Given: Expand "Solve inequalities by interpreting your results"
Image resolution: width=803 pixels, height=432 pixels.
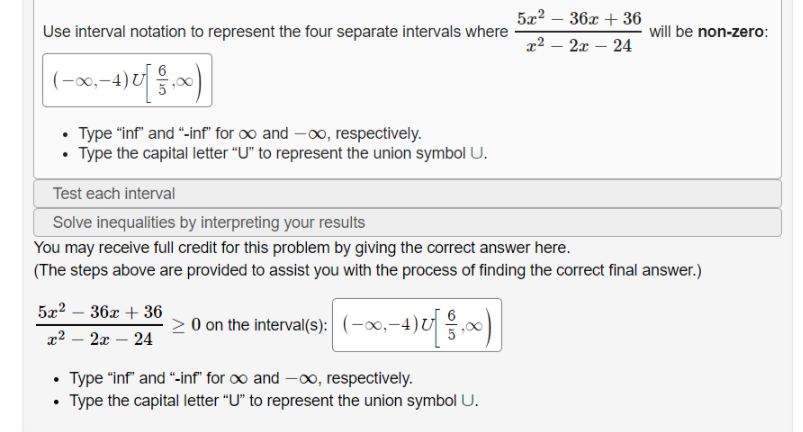Looking at the screenshot, I should point(406,222).
